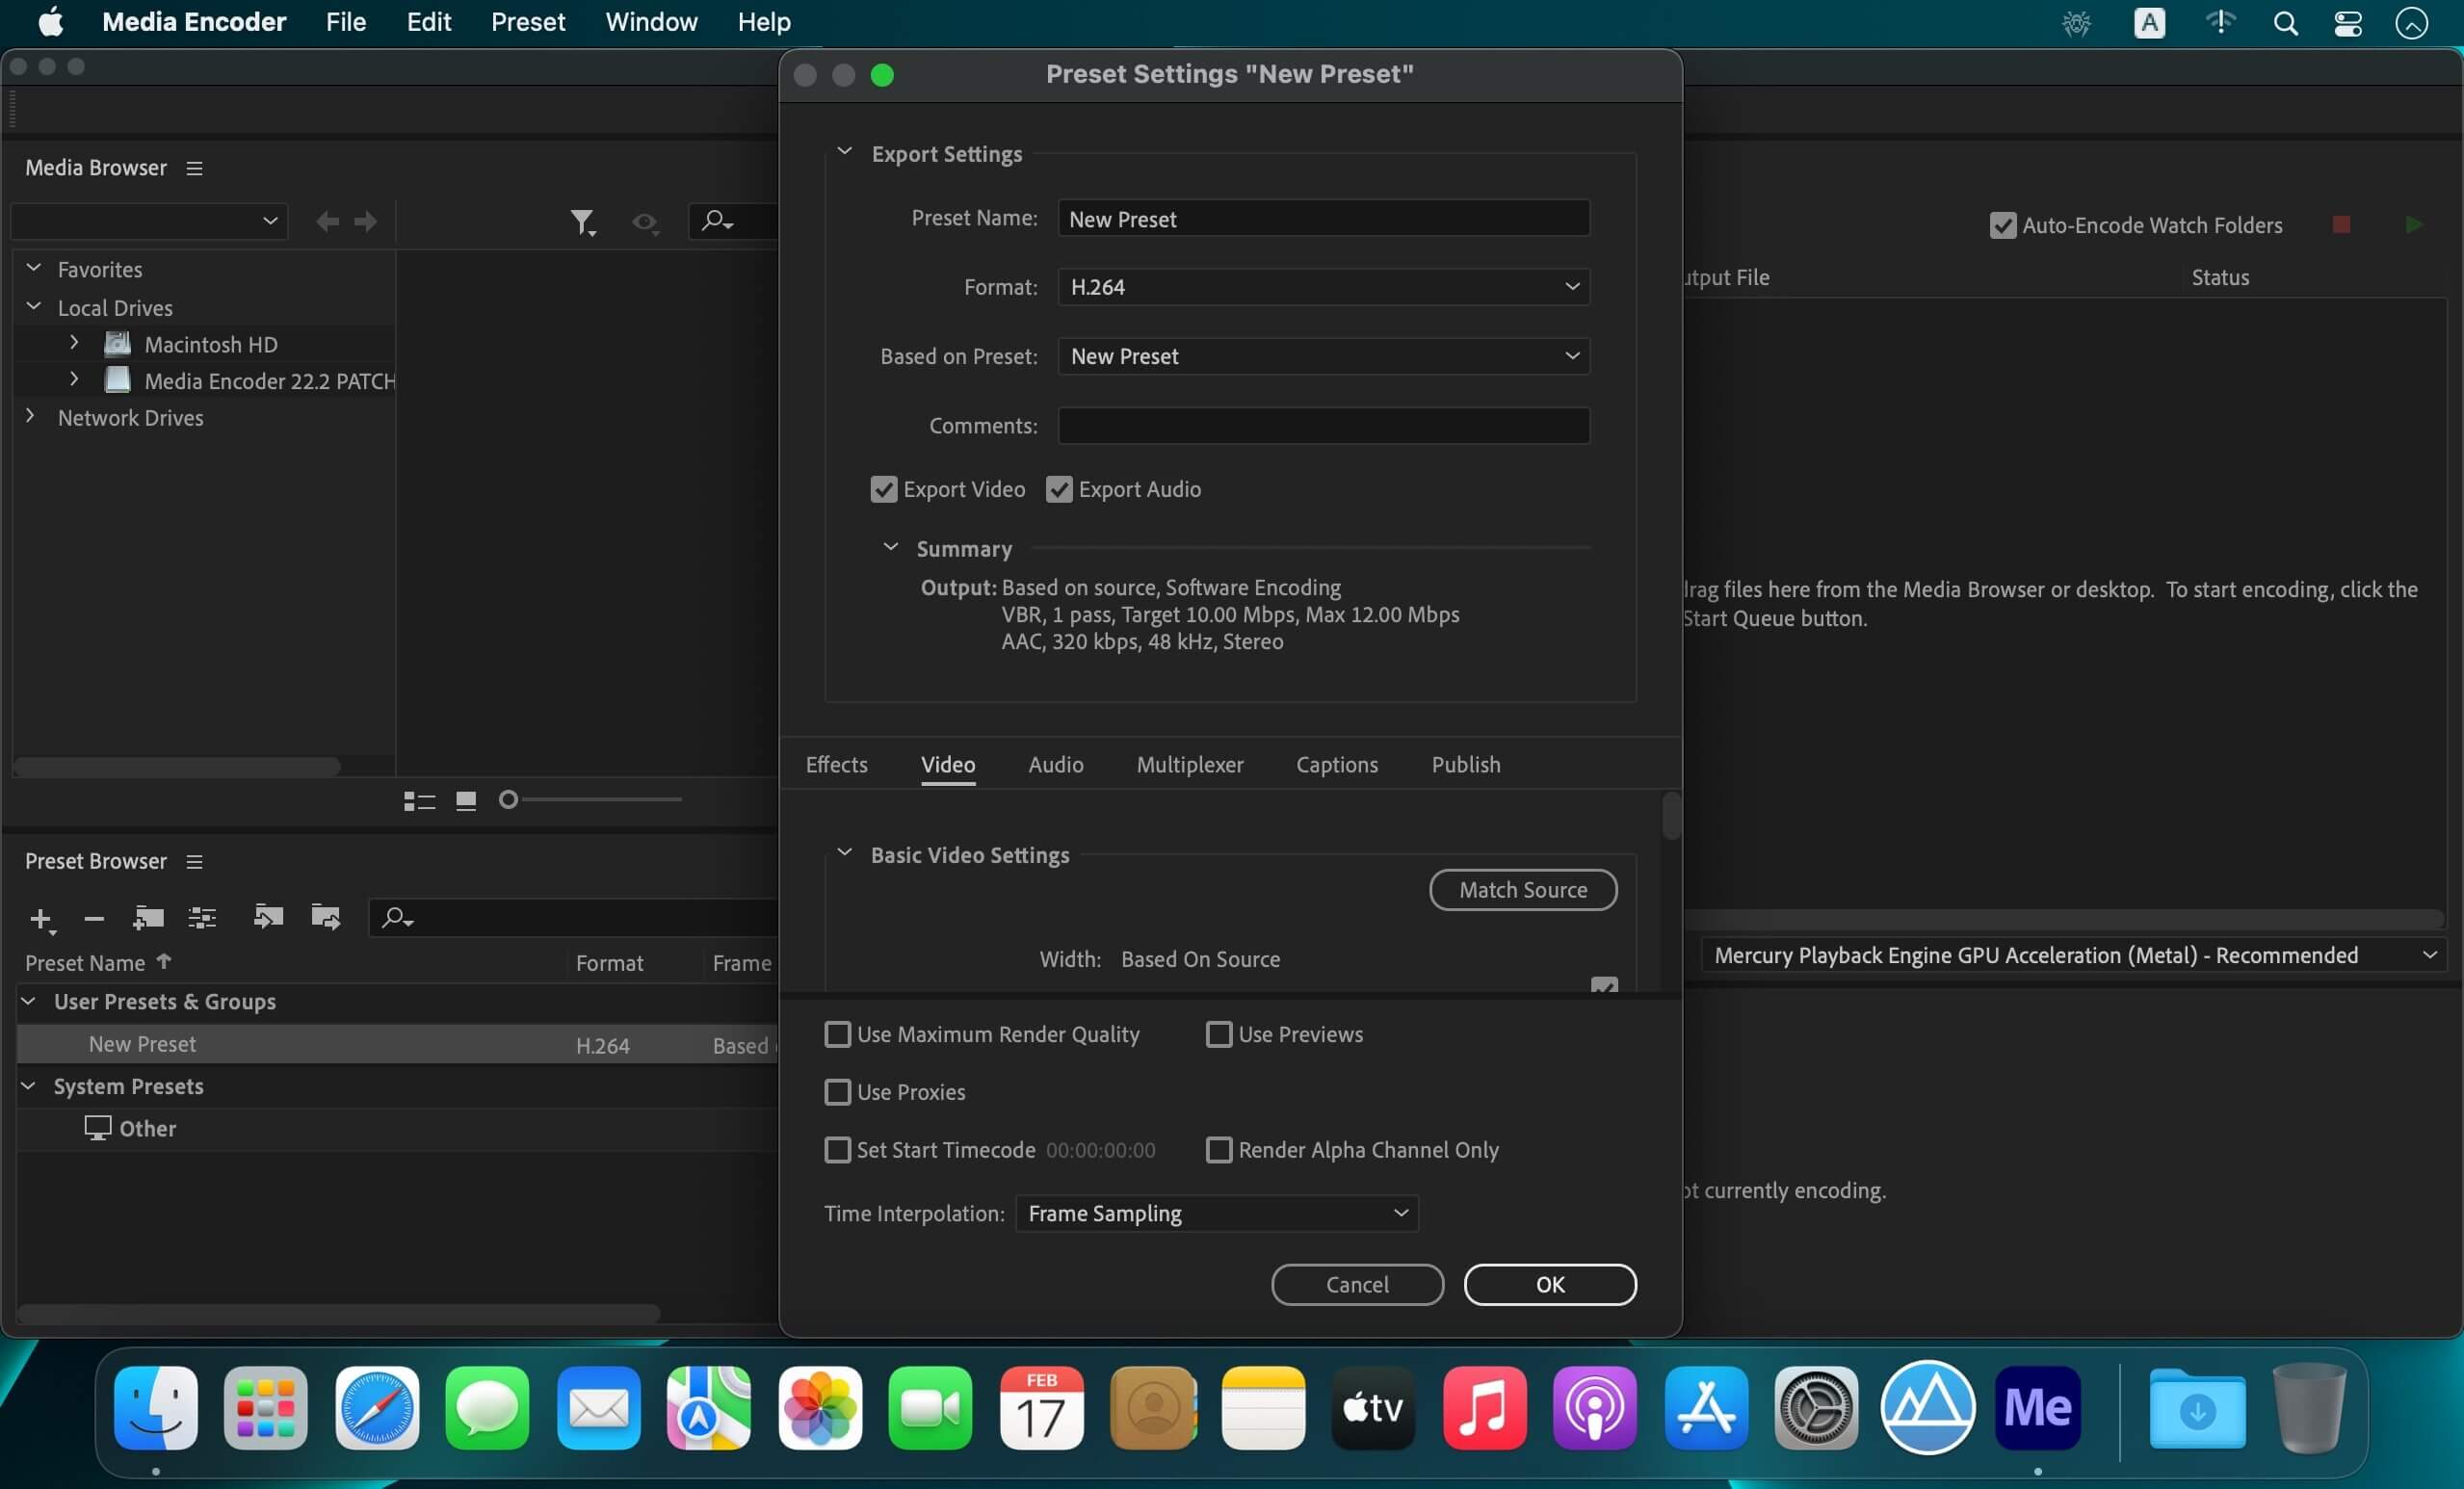Image resolution: width=2464 pixels, height=1489 pixels.
Task: Click the Import Presets icon
Action: click(x=268, y=916)
